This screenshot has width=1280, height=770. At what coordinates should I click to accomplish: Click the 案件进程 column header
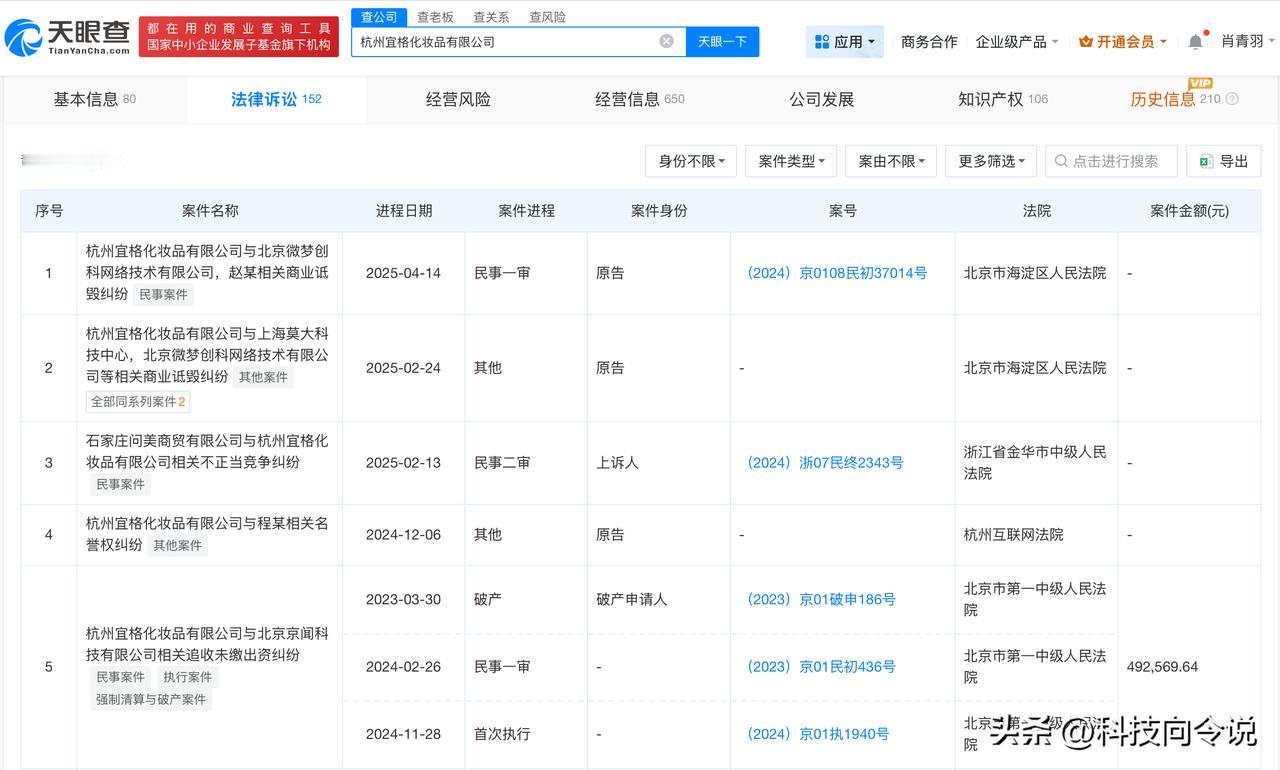tap(526, 211)
